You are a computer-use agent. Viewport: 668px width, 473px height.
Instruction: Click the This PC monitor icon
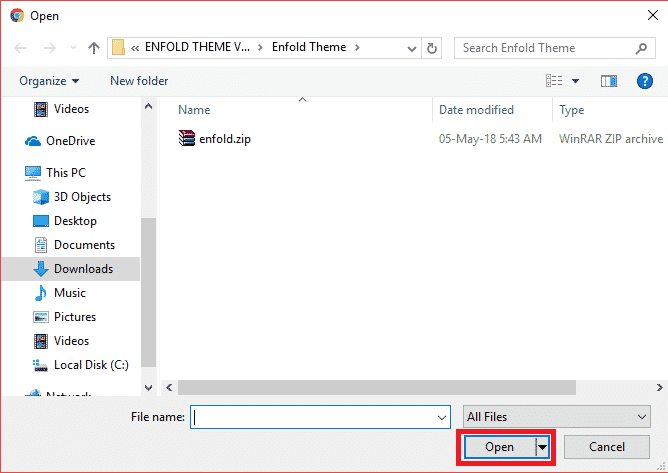click(x=33, y=173)
